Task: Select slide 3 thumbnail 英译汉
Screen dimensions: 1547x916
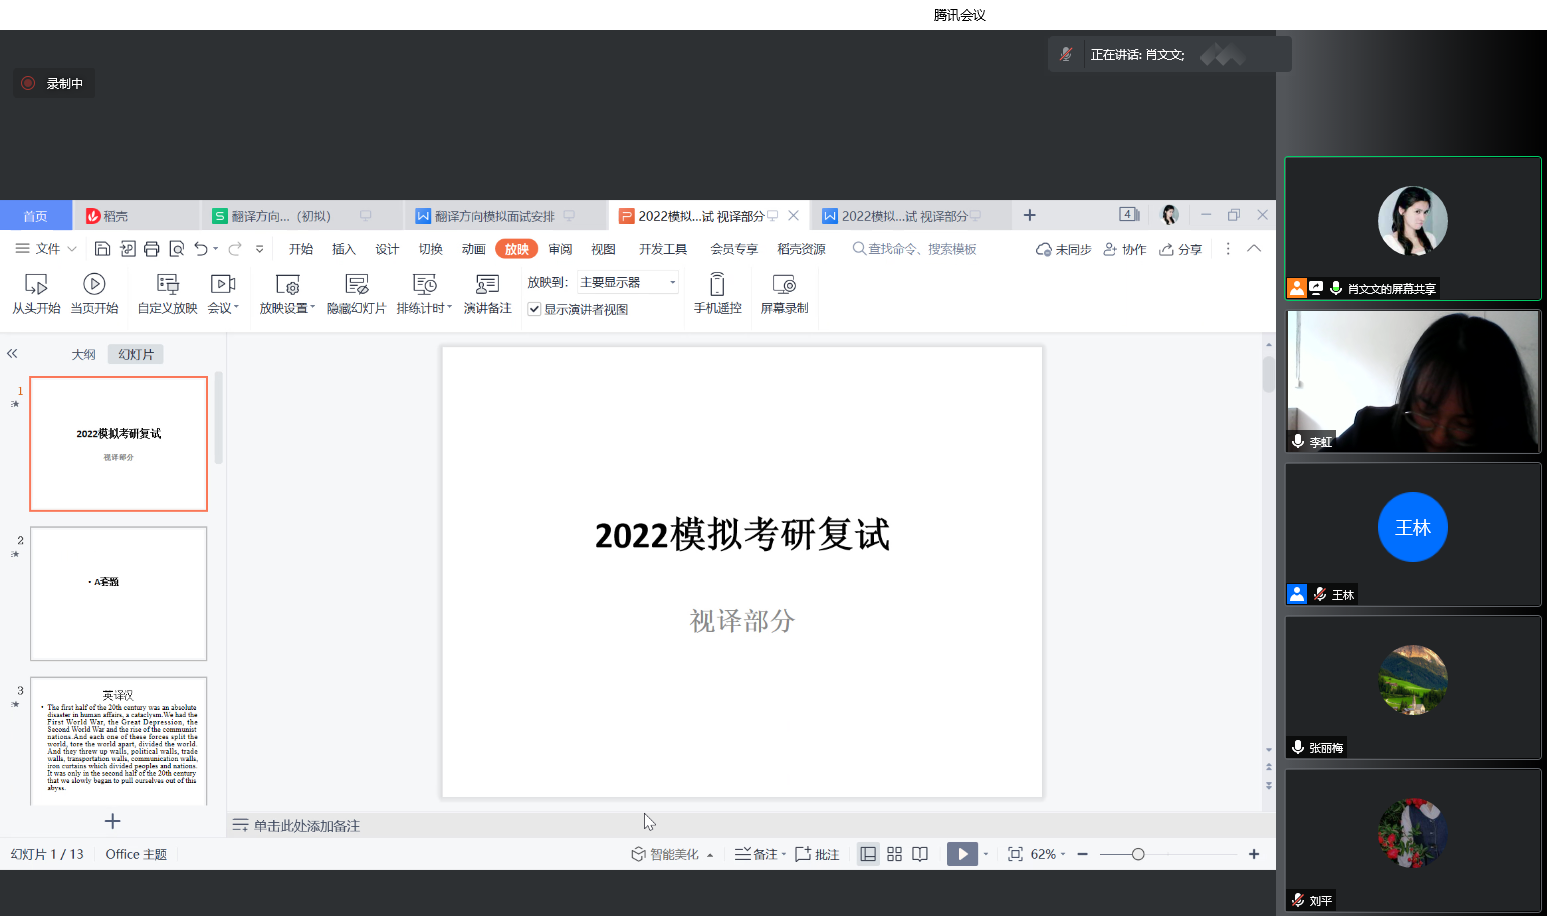Action: point(119,740)
